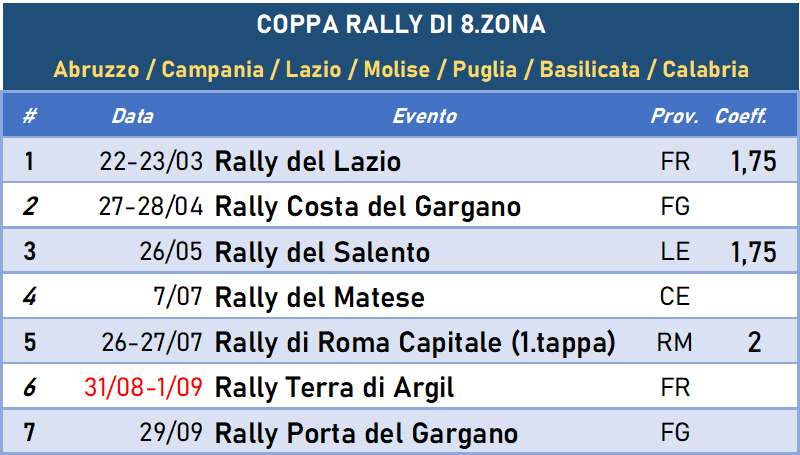Select the '26-27/07' date cell
This screenshot has width=800, height=455.
(152, 343)
